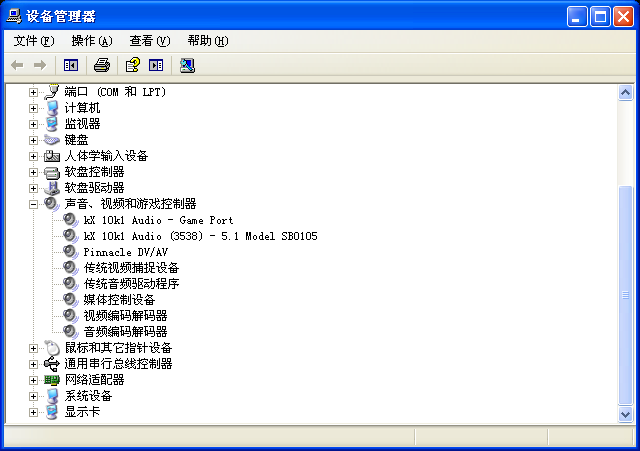Select the 网络适配器 label
The image size is (640, 451).
pos(94,380)
